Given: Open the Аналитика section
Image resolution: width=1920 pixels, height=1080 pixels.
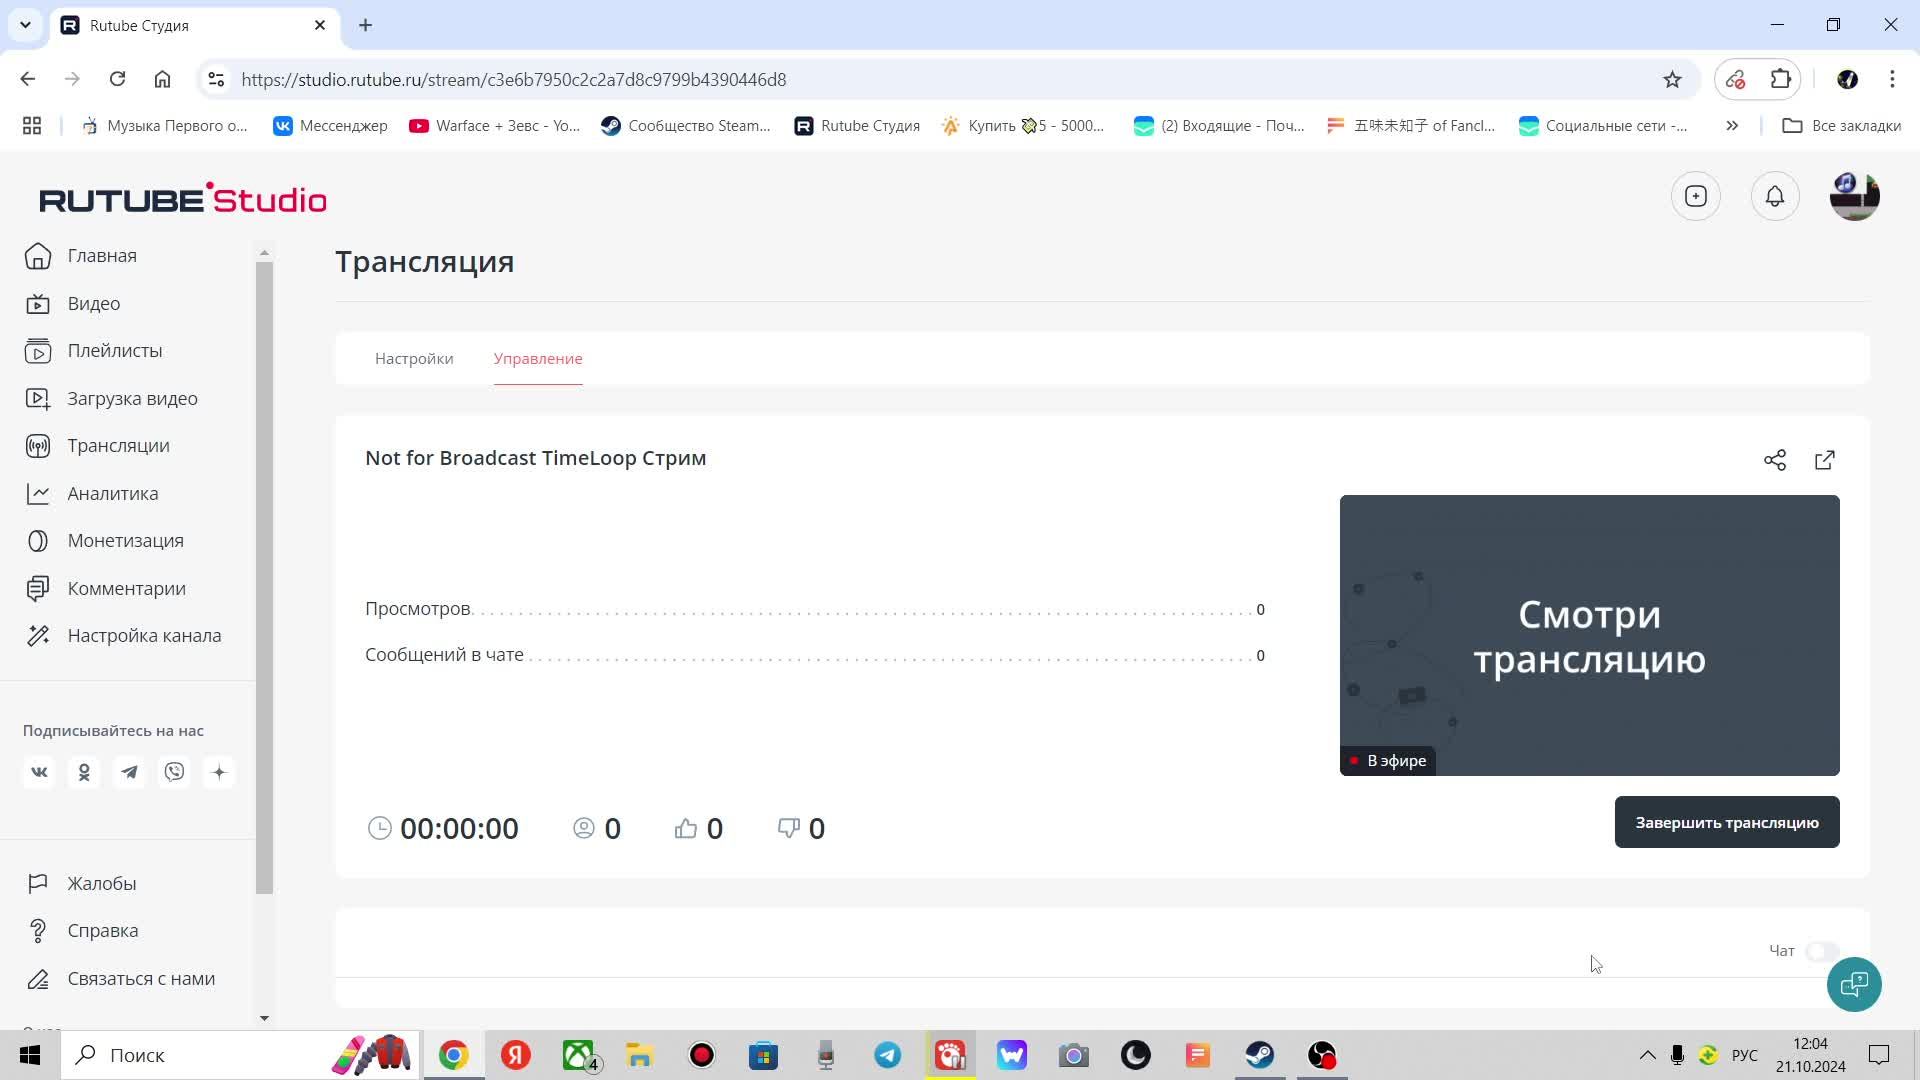Looking at the screenshot, I should click(112, 493).
